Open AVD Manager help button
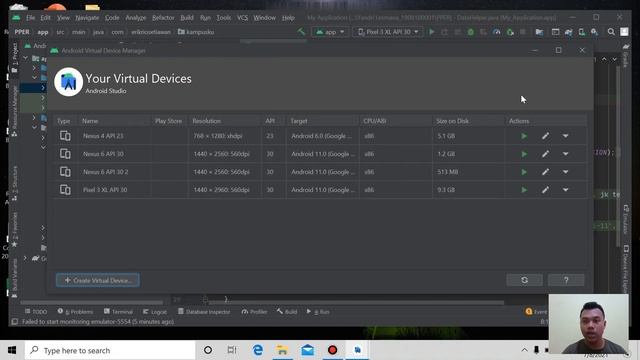640x360 pixels. coord(566,280)
